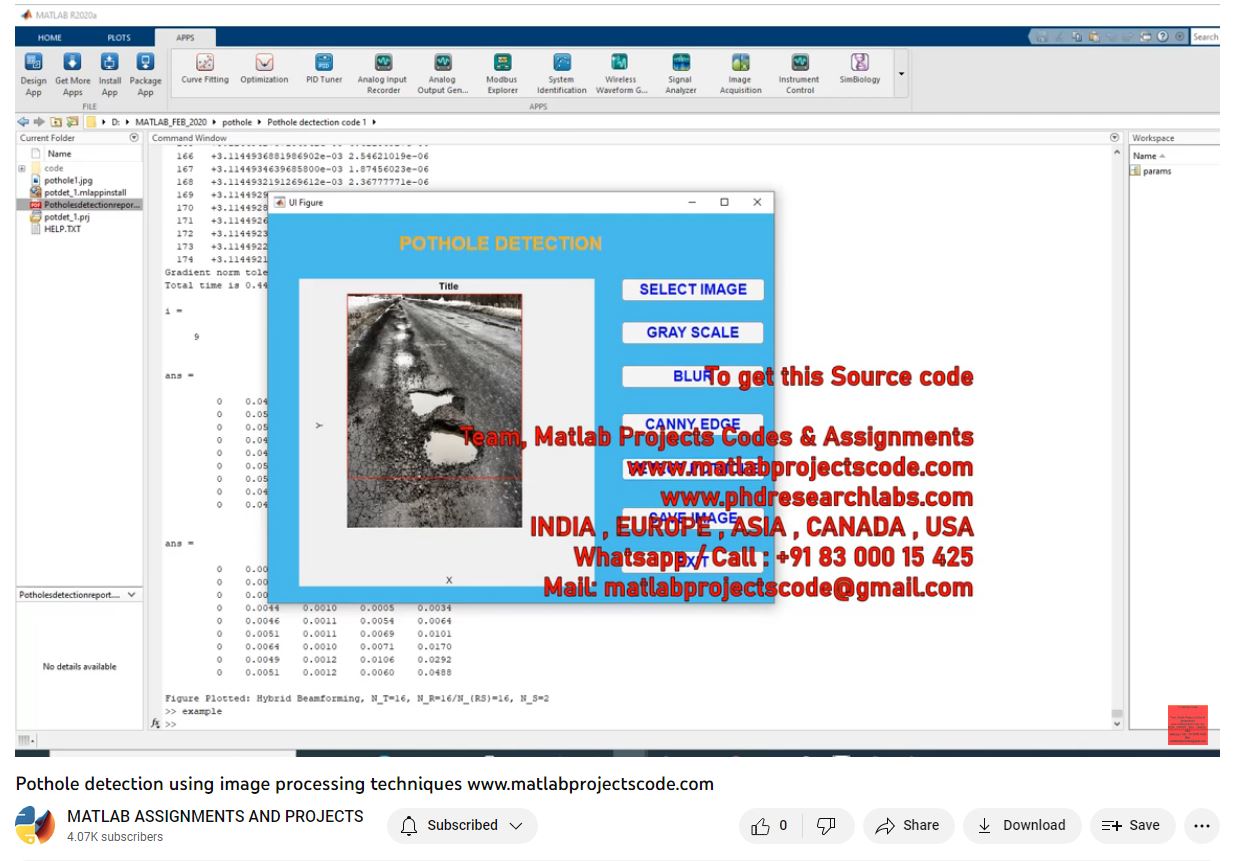This screenshot has height=861, width=1236.
Task: Click the back navigation arrow
Action: pyautogui.click(x=24, y=122)
